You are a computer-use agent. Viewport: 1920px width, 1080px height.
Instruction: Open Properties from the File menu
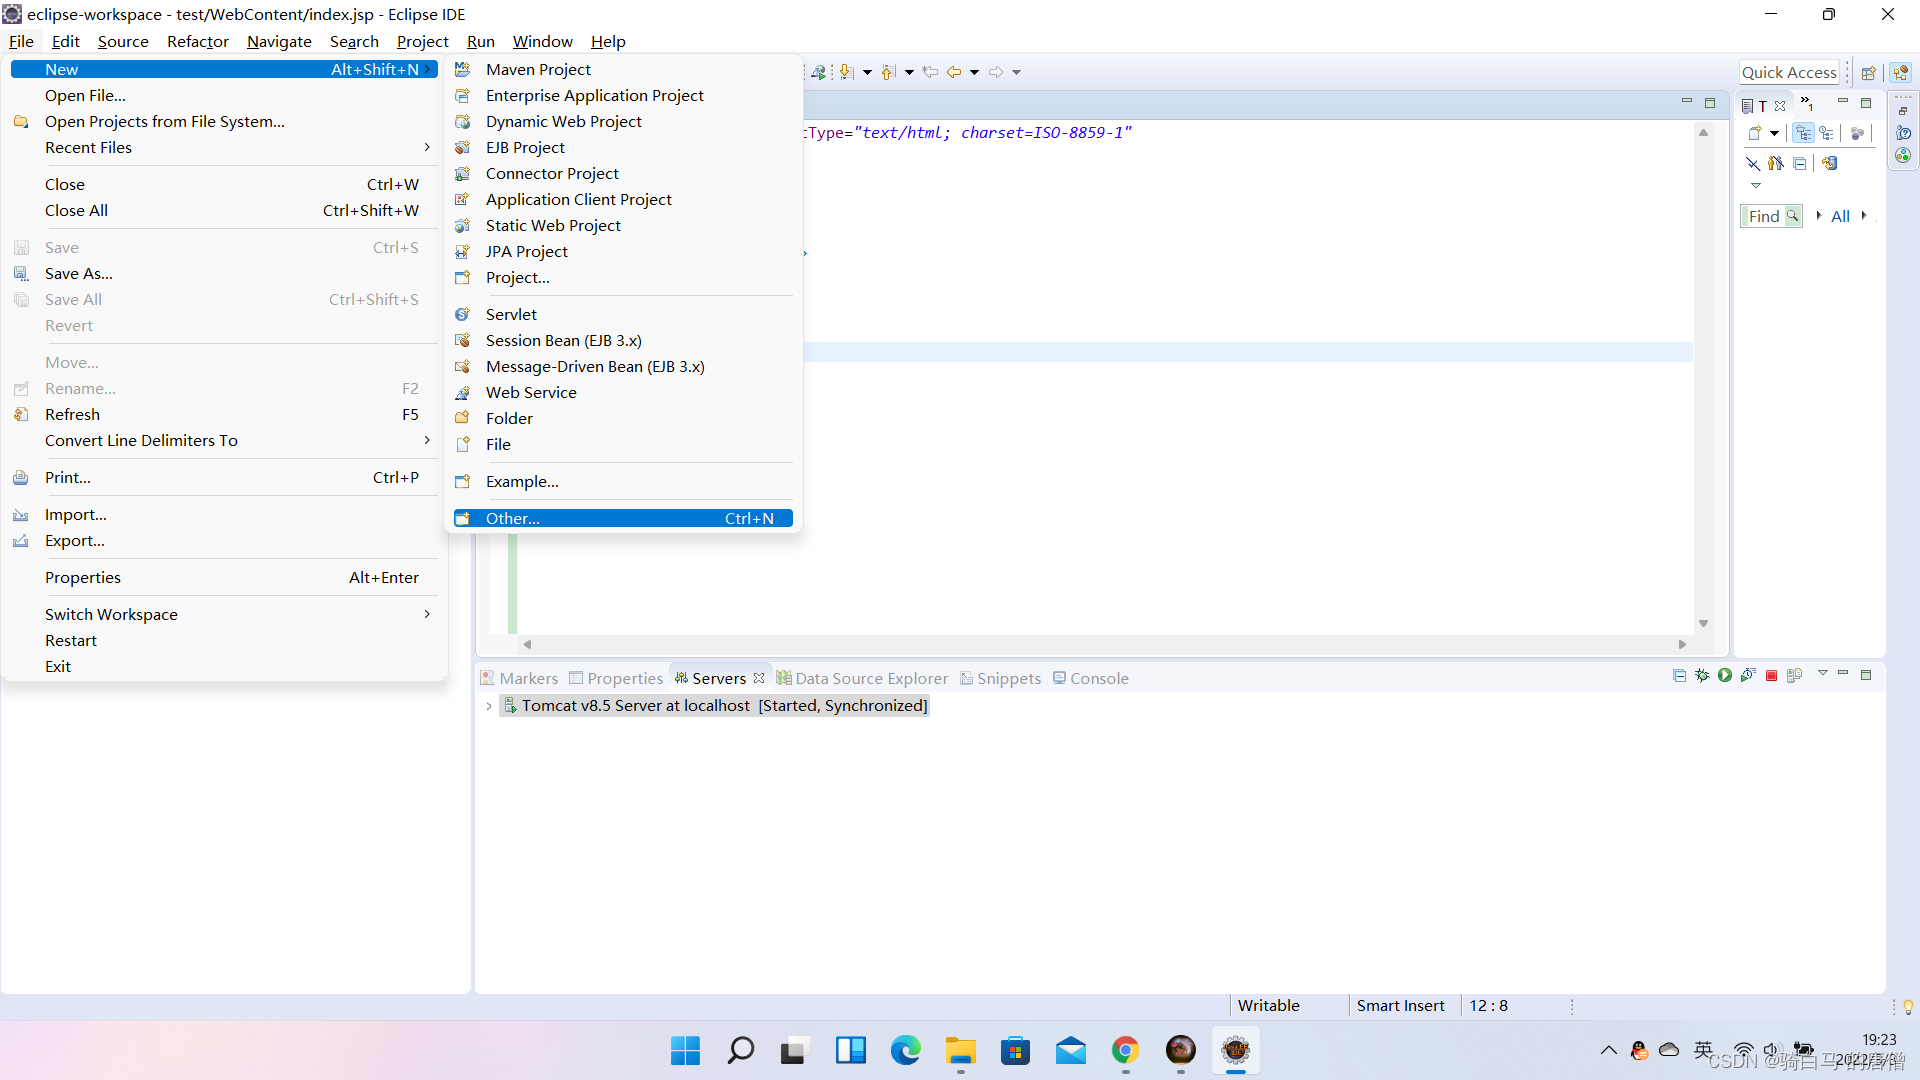[x=224, y=577]
